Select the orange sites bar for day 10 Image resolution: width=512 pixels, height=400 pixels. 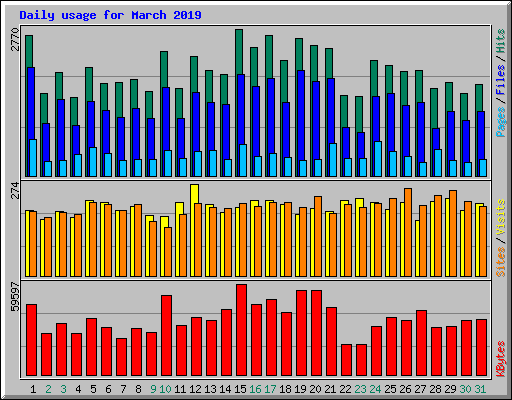168,252
